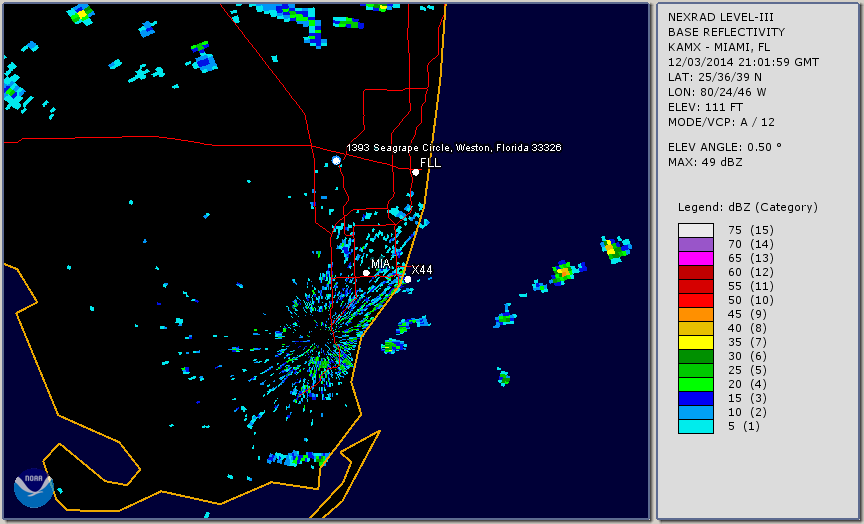The image size is (864, 524).
Task: Select the Seagrape Circle Weston location marker
Action: point(336,160)
